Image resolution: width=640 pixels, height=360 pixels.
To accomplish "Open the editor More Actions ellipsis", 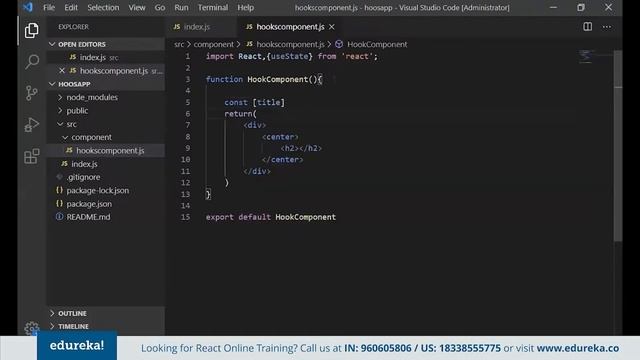I will 607,27.
